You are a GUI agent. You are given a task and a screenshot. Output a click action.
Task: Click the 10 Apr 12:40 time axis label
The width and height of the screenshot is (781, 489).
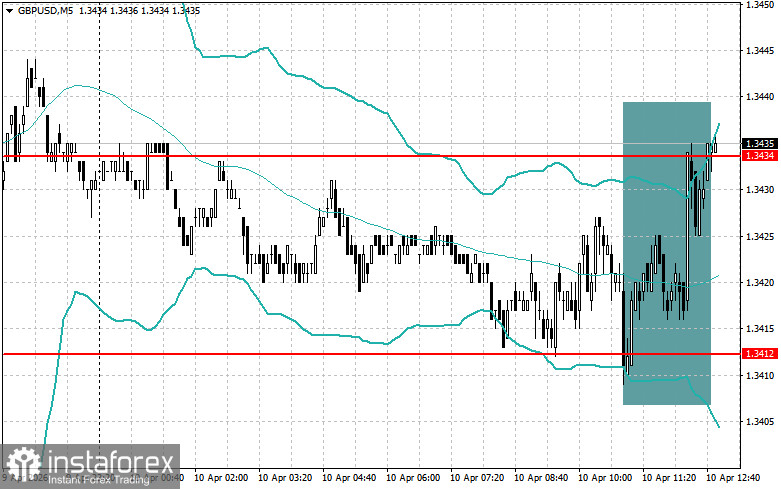(733, 478)
